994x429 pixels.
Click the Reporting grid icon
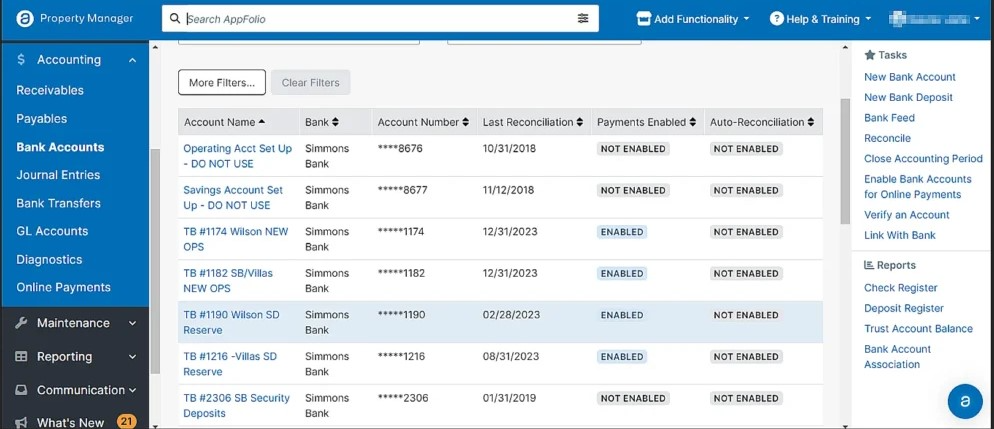[21, 357]
